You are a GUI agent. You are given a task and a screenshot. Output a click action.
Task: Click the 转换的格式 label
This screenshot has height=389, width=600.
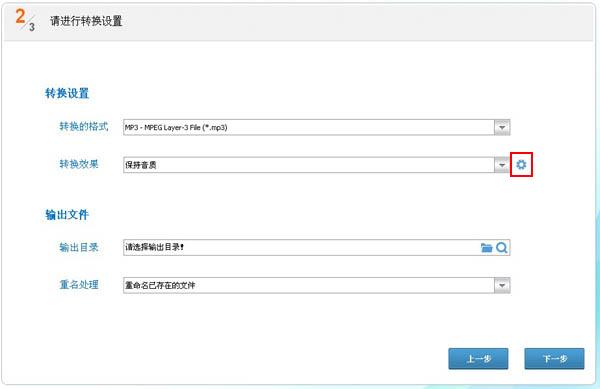(84, 126)
